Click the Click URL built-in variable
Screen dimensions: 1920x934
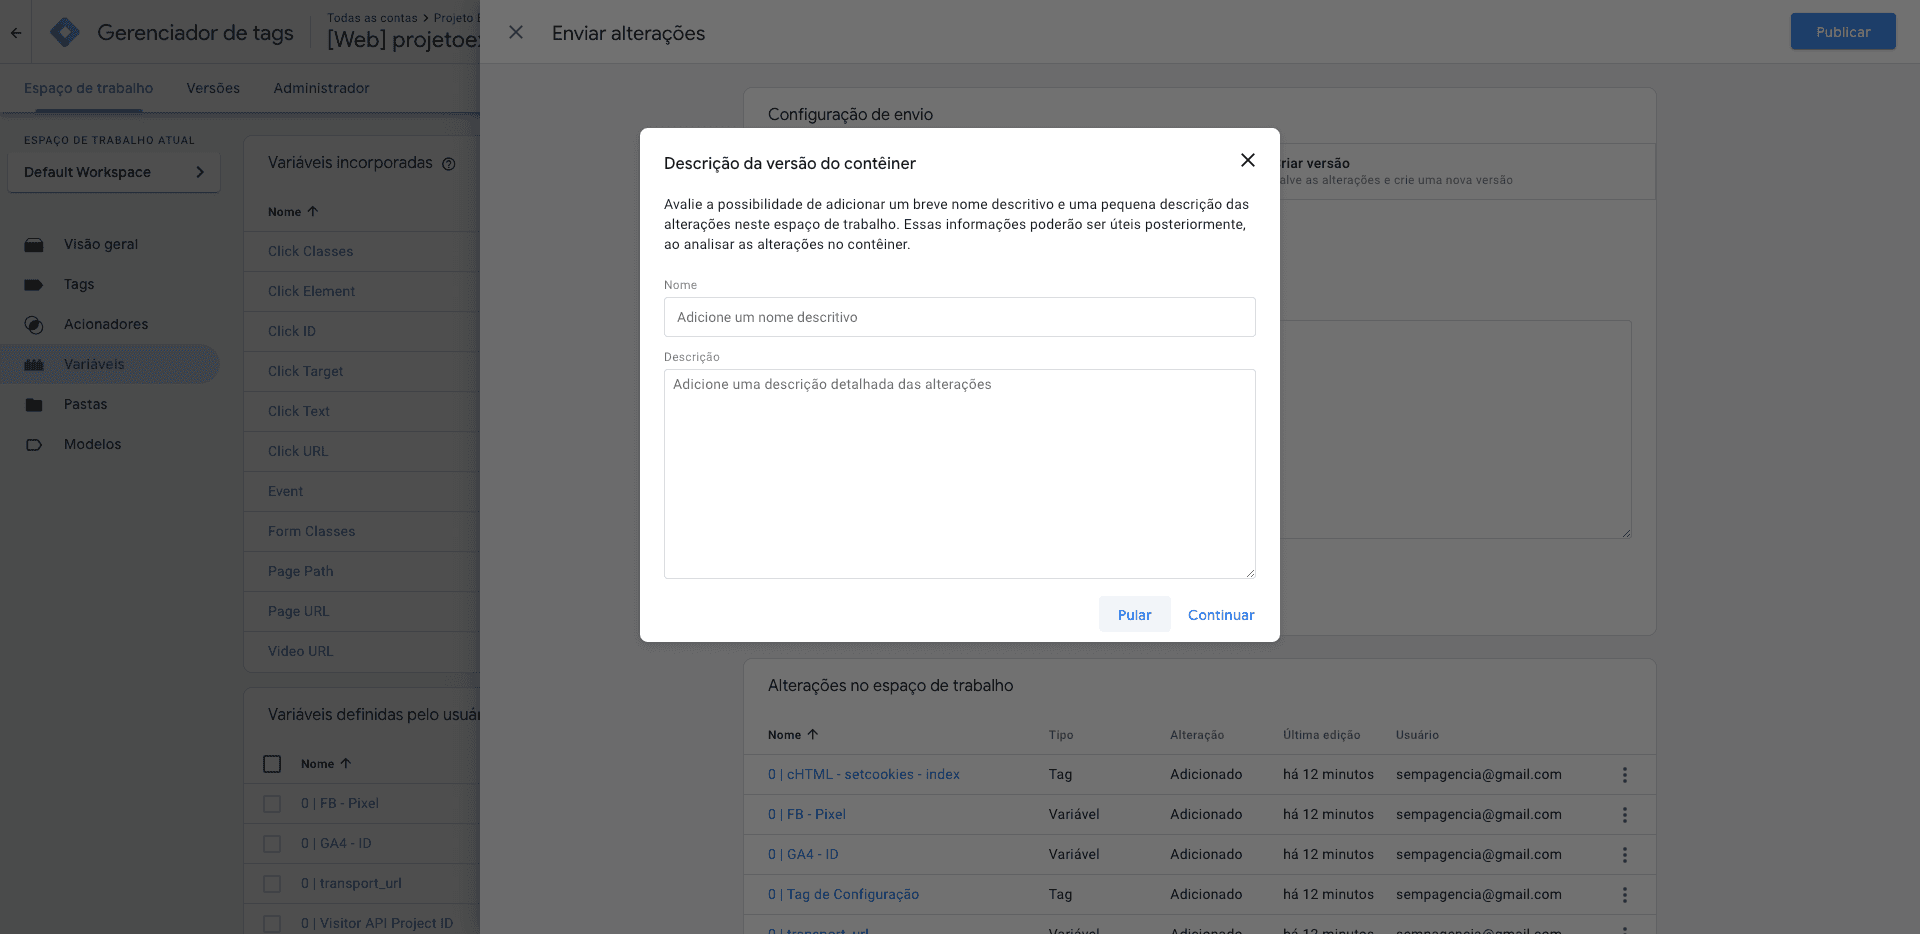tap(298, 451)
